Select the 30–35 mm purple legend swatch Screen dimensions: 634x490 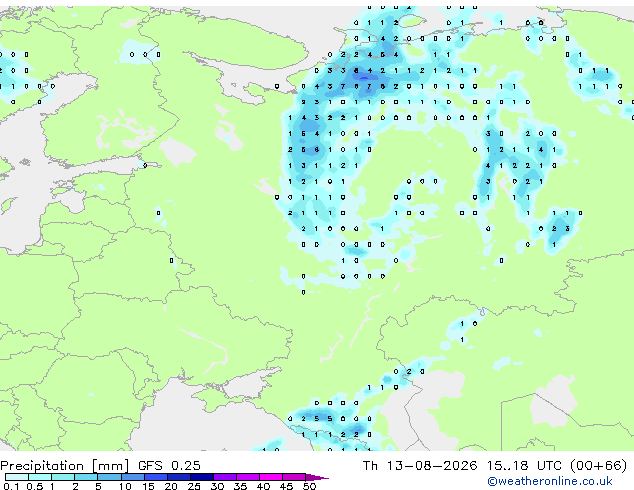[x=224, y=477]
